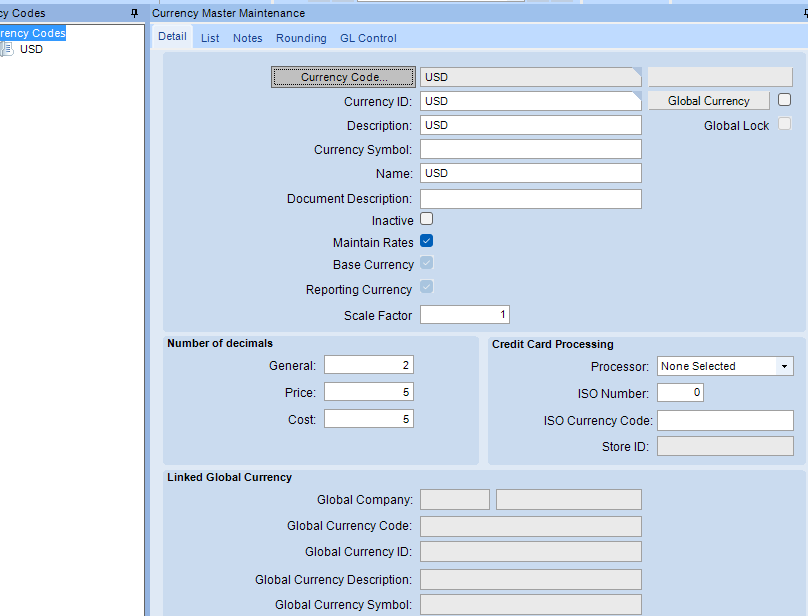Focus the ISO Number field
Screen dimensions: 808x616
[x=680, y=393]
